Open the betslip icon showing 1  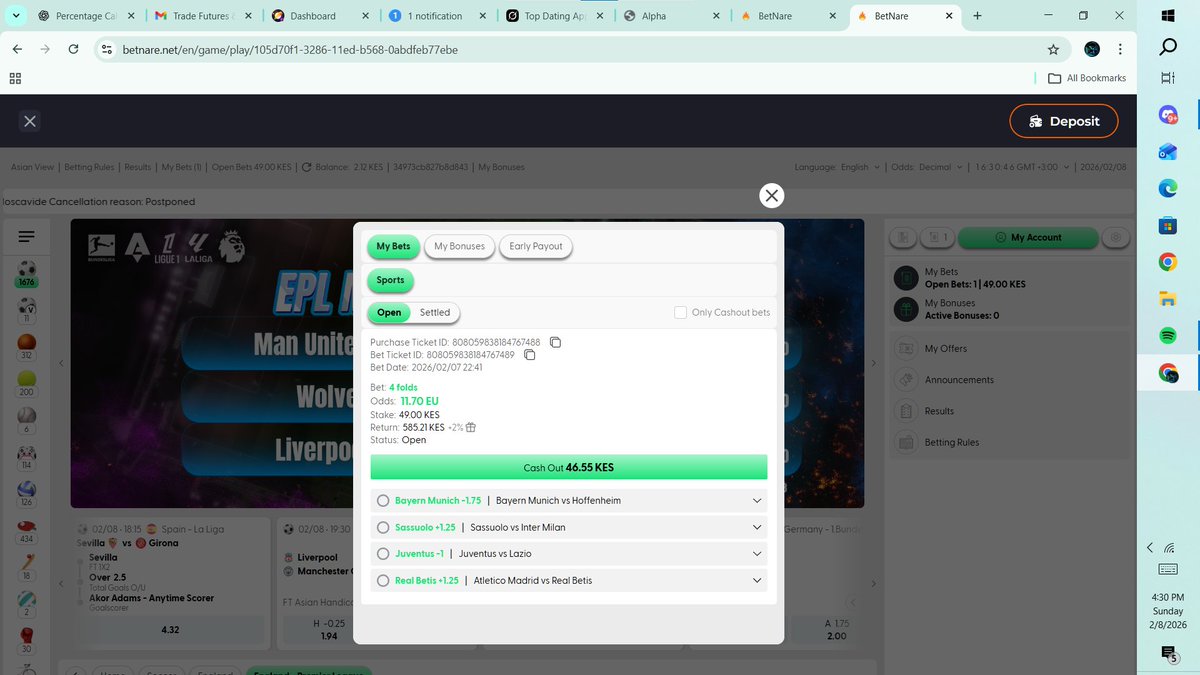pyautogui.click(x=936, y=237)
